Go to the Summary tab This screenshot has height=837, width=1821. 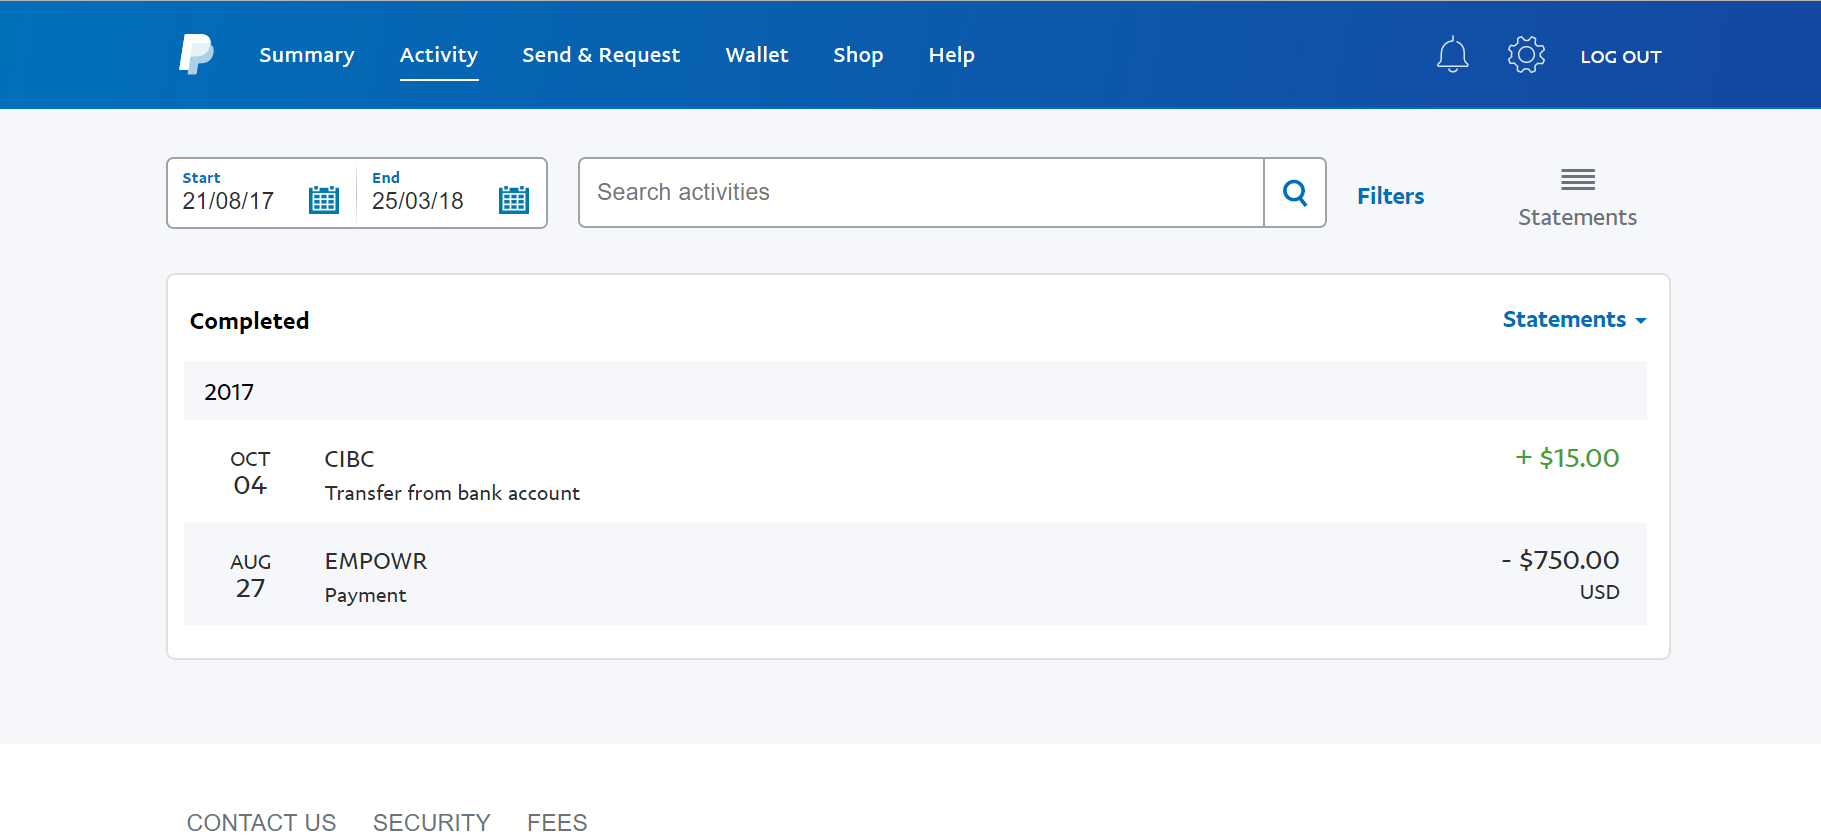tap(307, 55)
